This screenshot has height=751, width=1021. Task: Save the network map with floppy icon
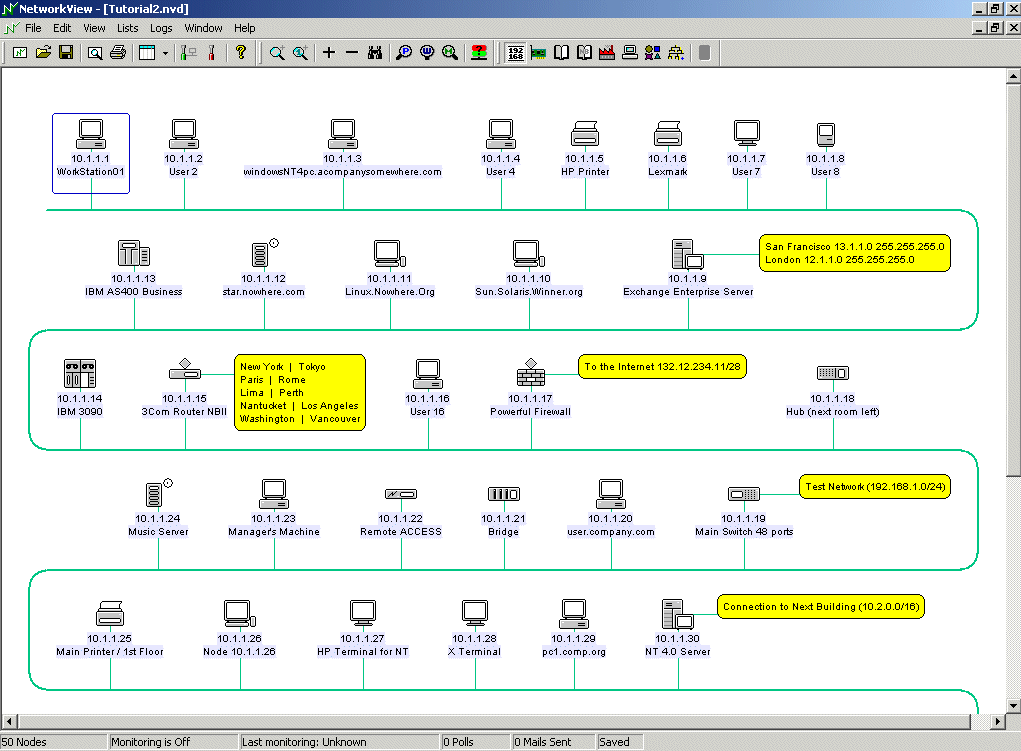click(65, 53)
